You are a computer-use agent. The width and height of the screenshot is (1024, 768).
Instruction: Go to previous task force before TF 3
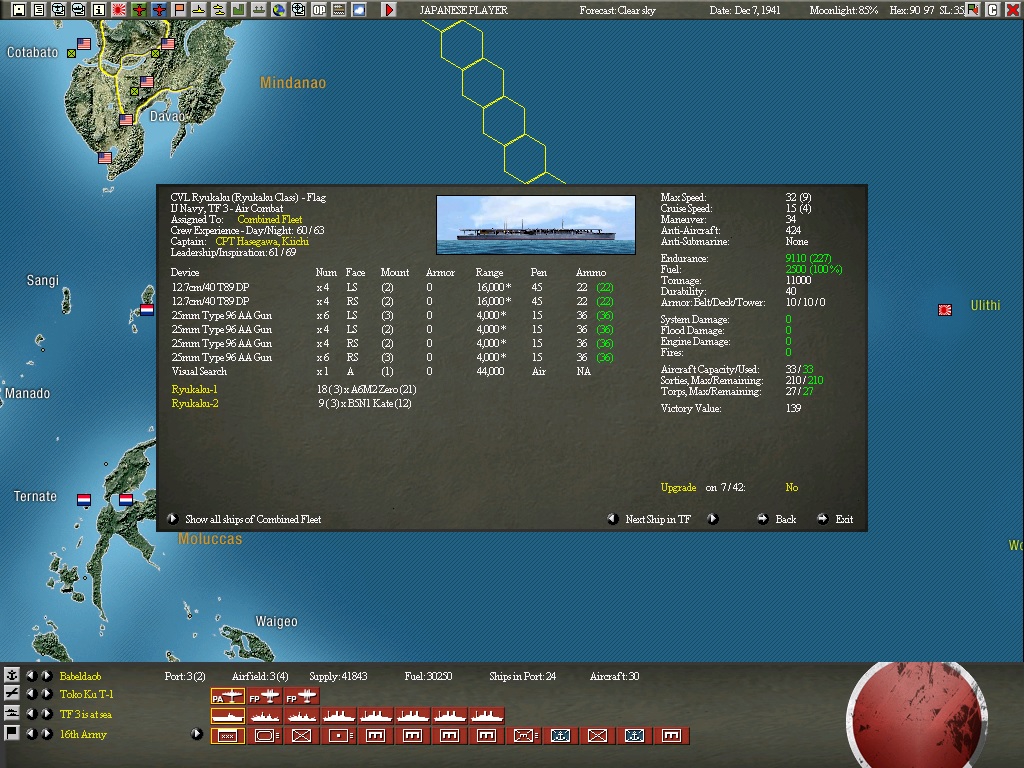coord(31,714)
